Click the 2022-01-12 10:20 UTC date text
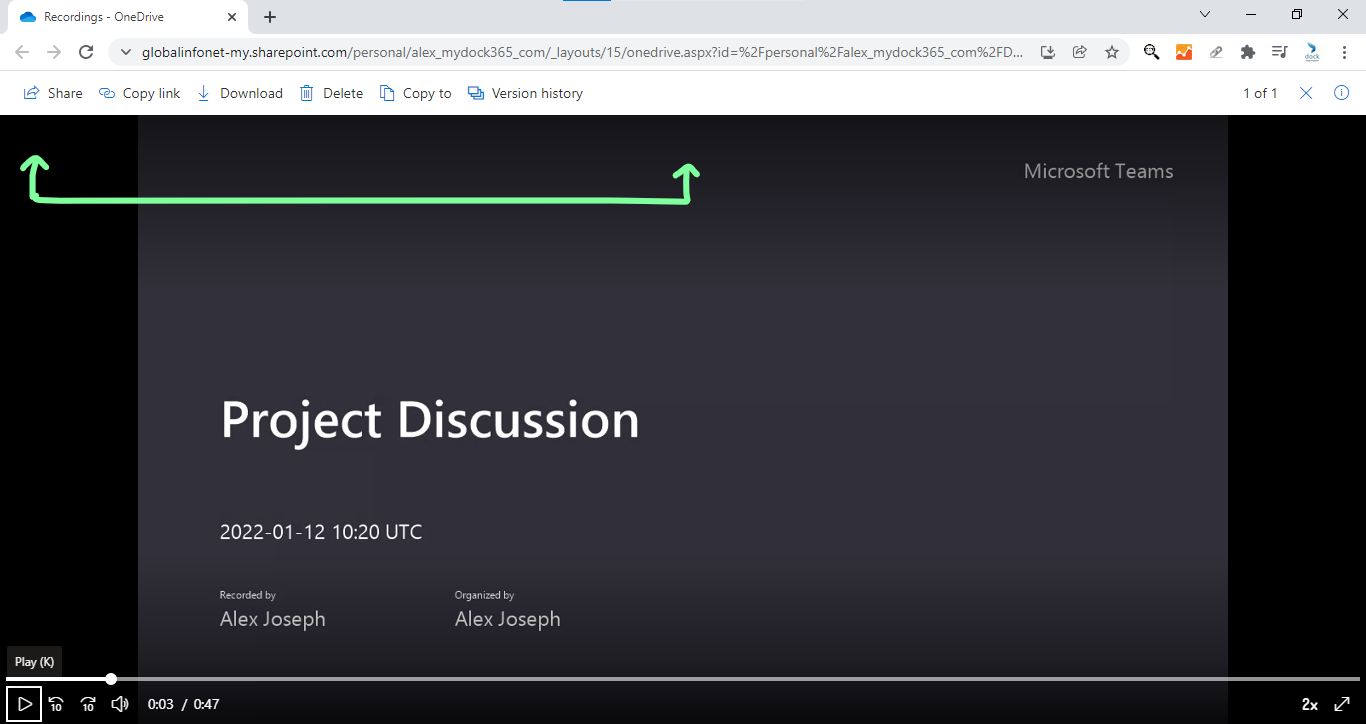The width and height of the screenshot is (1366, 724). click(x=321, y=532)
